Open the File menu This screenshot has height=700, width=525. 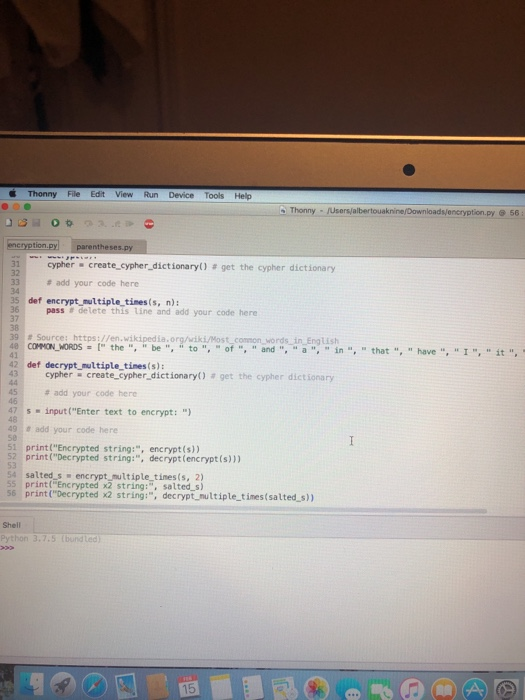click(x=74, y=194)
